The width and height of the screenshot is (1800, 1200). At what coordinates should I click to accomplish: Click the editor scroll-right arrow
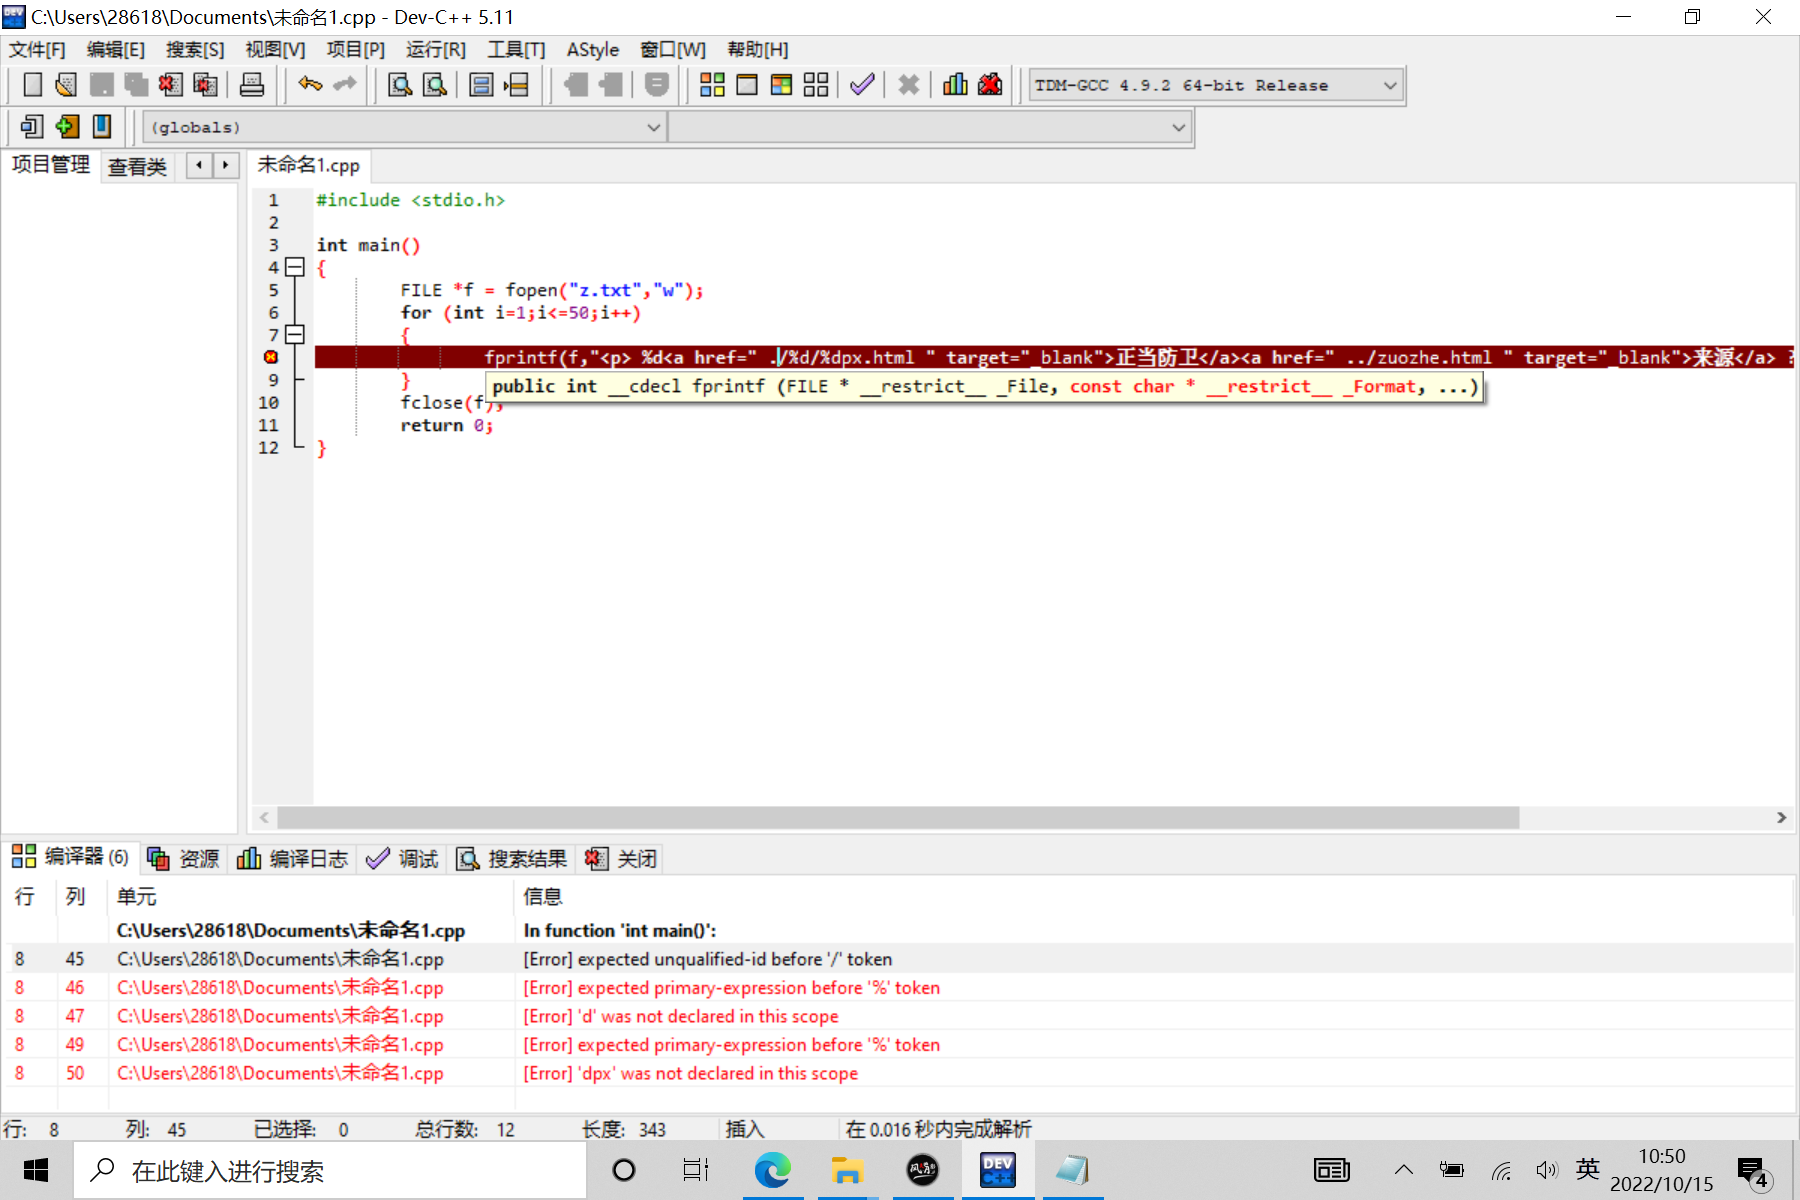tap(1781, 818)
